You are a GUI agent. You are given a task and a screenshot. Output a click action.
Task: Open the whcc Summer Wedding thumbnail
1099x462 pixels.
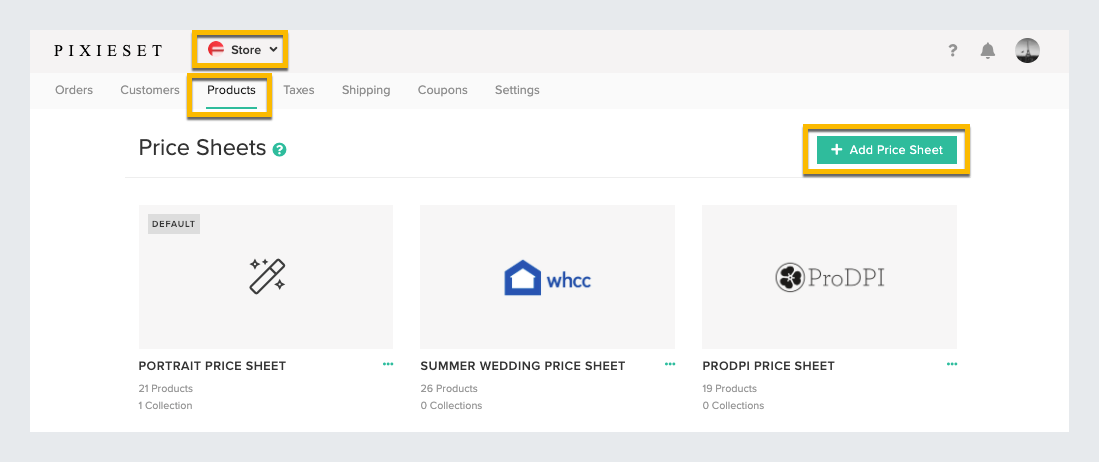(x=547, y=277)
